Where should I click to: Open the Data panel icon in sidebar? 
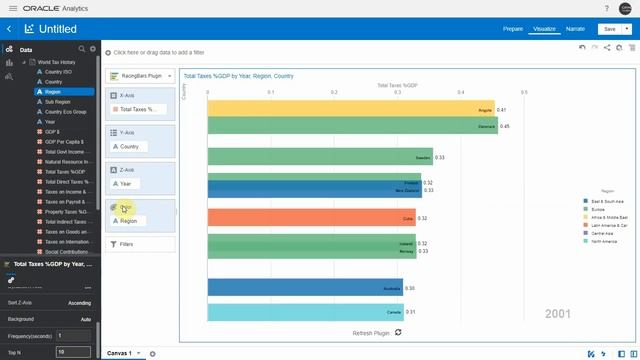coord(9,49)
